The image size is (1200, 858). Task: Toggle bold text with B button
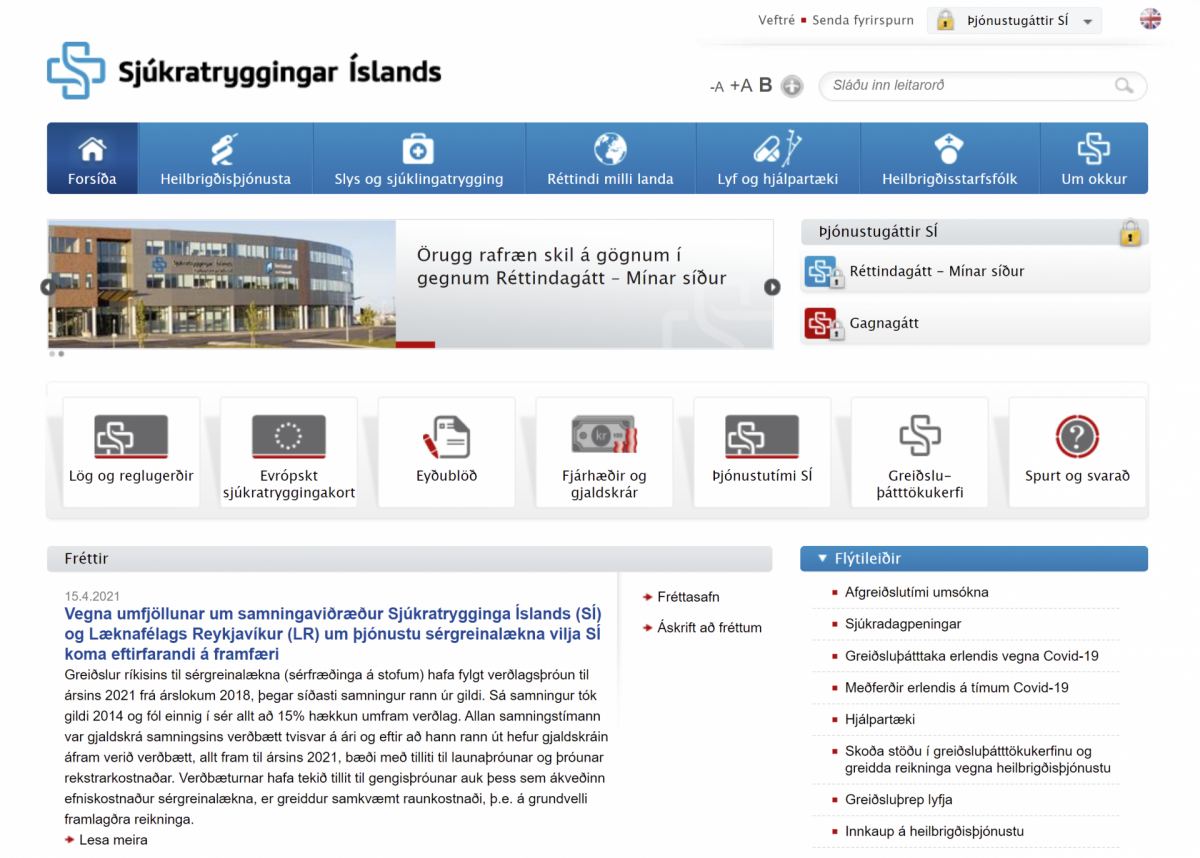coord(765,85)
